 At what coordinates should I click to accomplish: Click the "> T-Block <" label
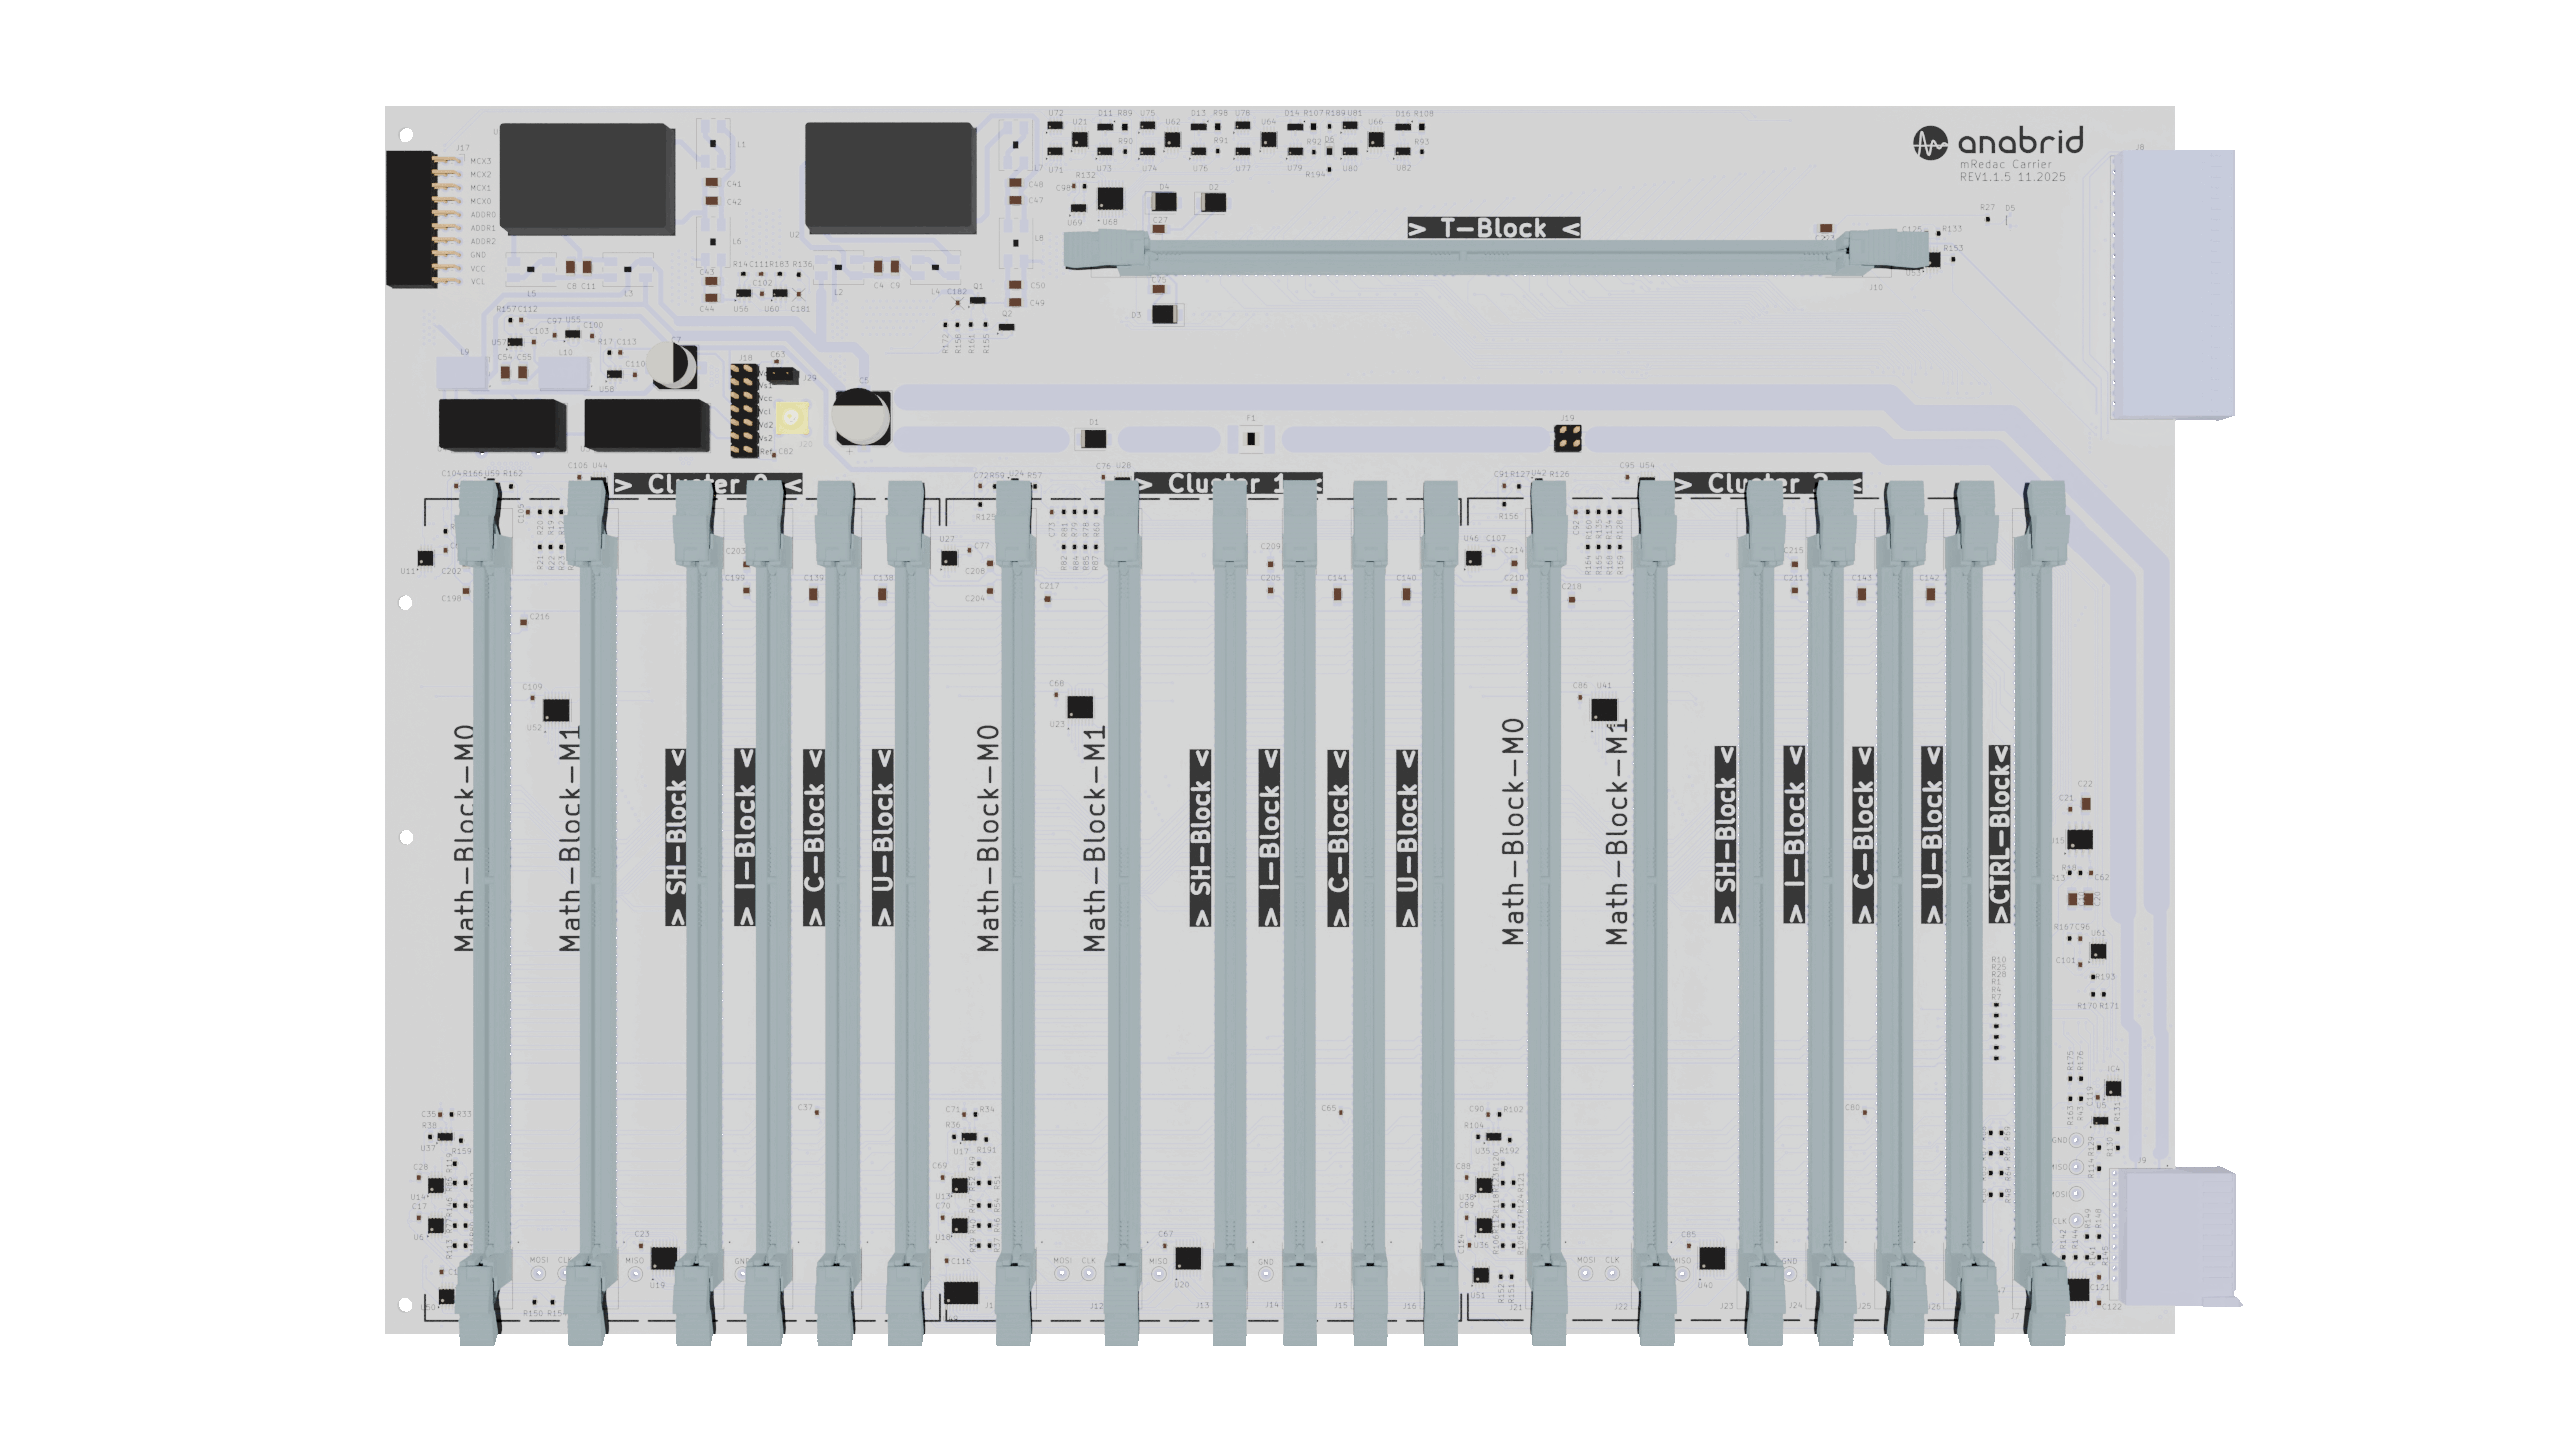tap(1494, 228)
